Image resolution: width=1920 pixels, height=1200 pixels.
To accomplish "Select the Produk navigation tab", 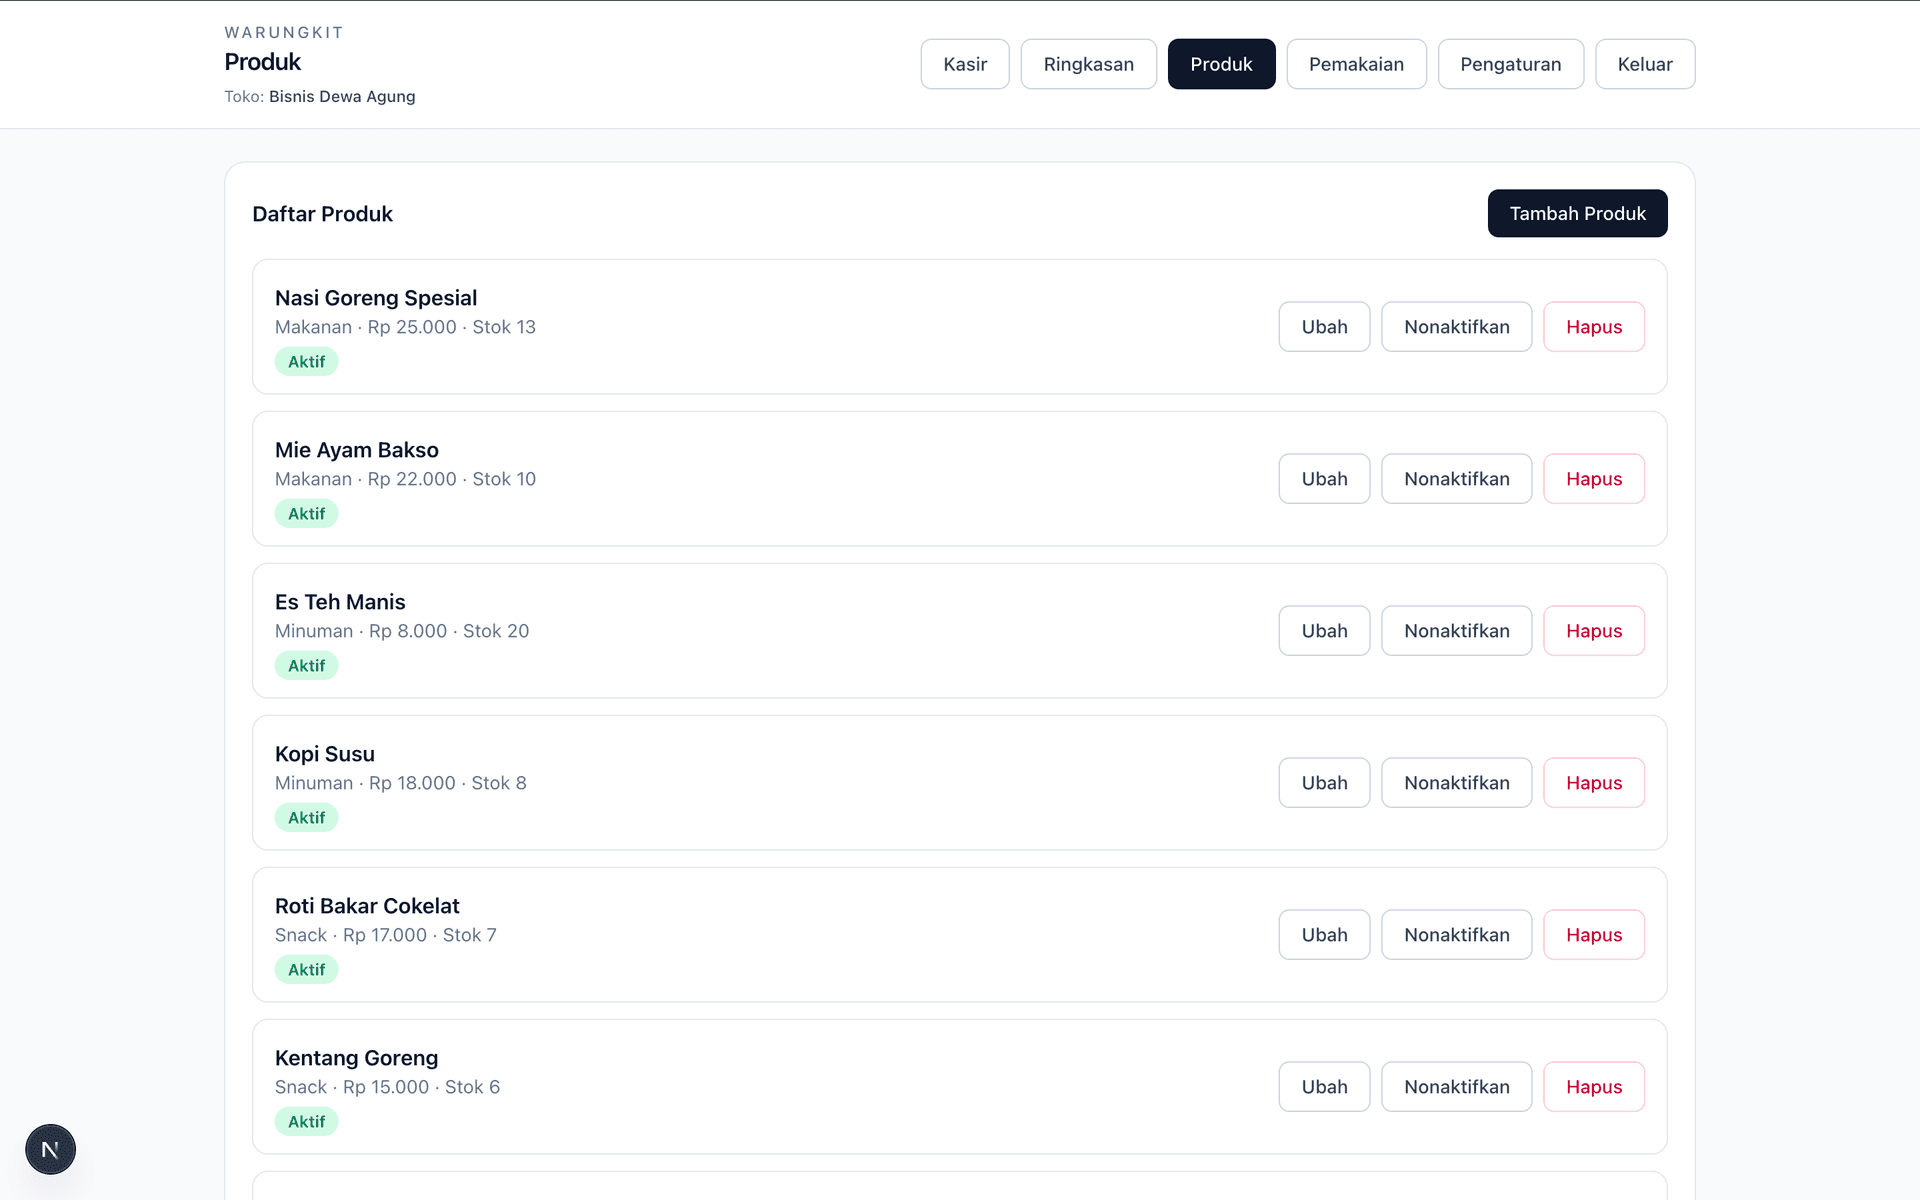I will 1221,64.
